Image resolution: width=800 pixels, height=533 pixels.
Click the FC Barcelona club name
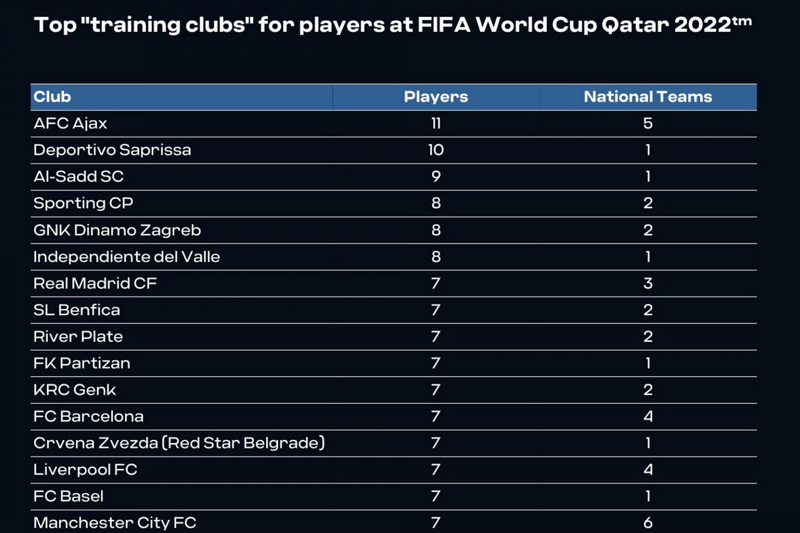(89, 416)
